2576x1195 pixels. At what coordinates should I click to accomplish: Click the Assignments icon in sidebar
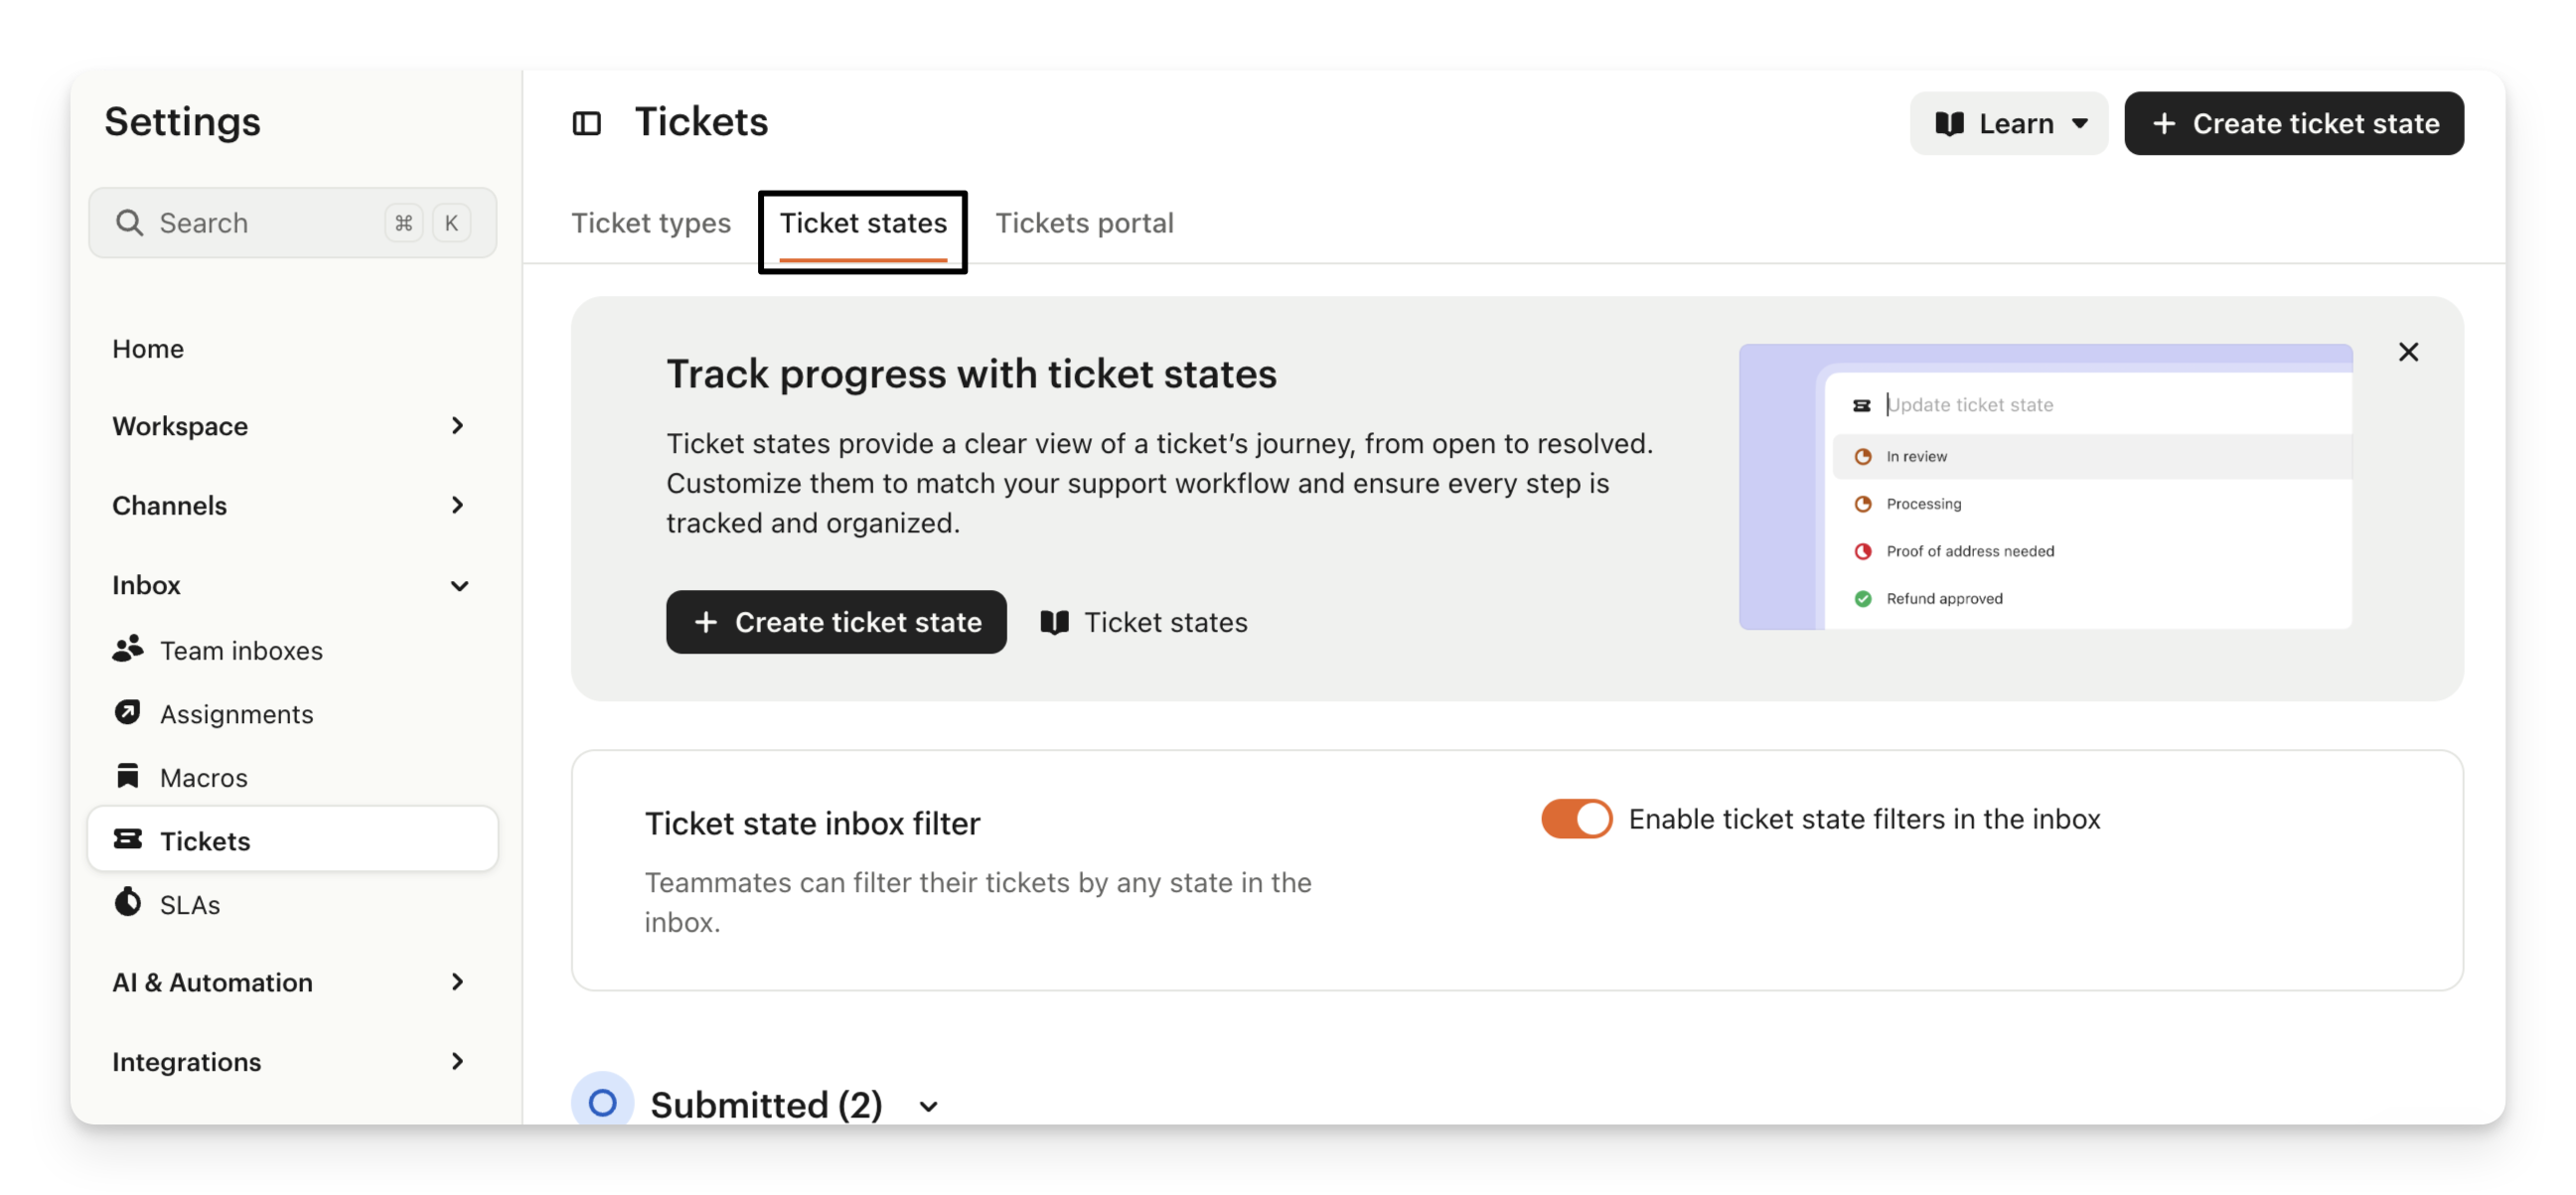[127, 712]
